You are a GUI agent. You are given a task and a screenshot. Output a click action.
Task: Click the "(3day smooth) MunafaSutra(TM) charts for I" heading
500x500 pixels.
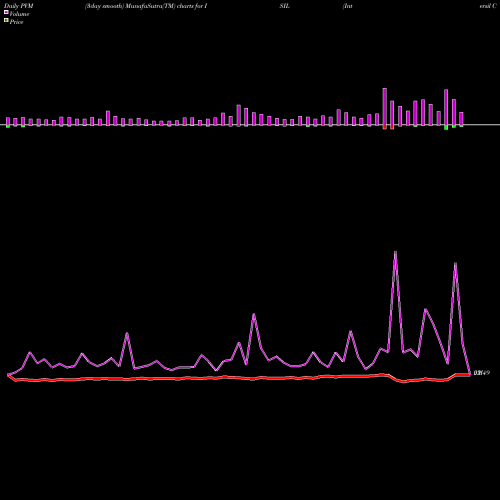[146, 6]
